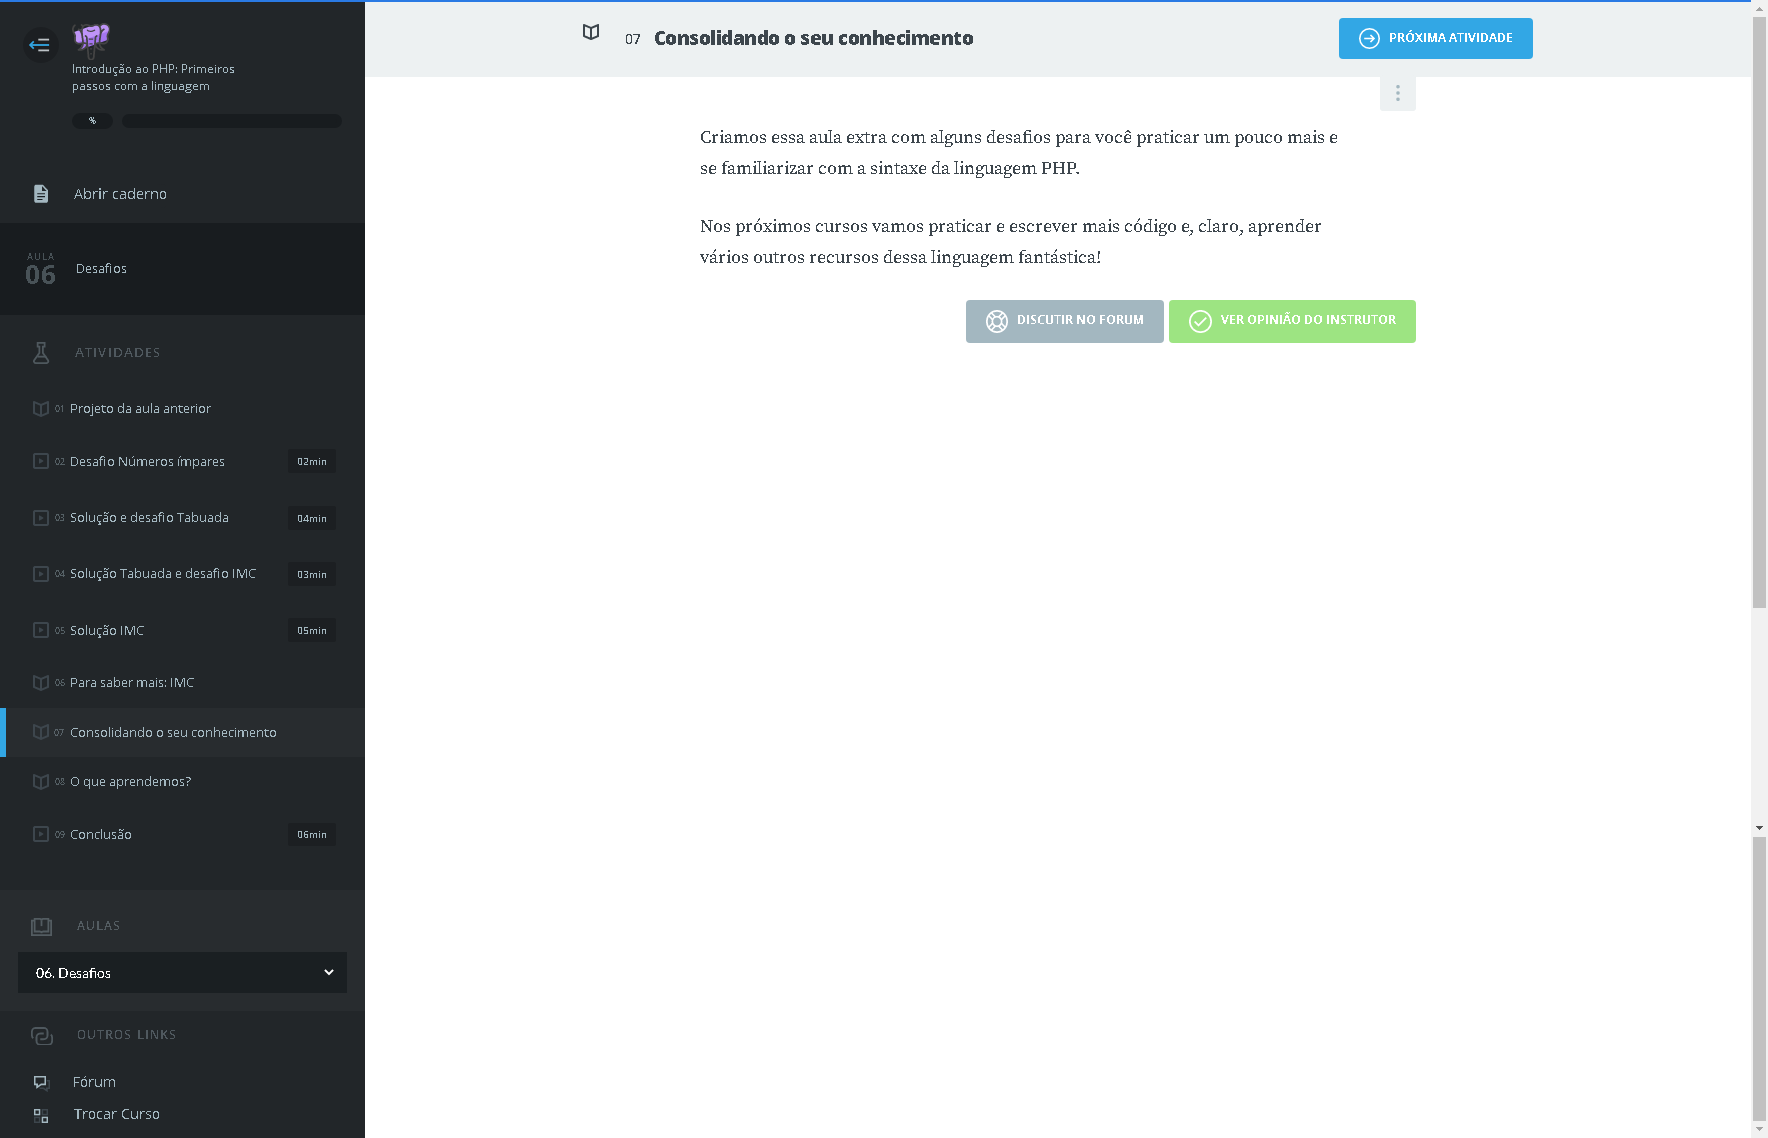Click the book icon for Projeto da aula anterior
The image size is (1768, 1138).
pyautogui.click(x=41, y=408)
